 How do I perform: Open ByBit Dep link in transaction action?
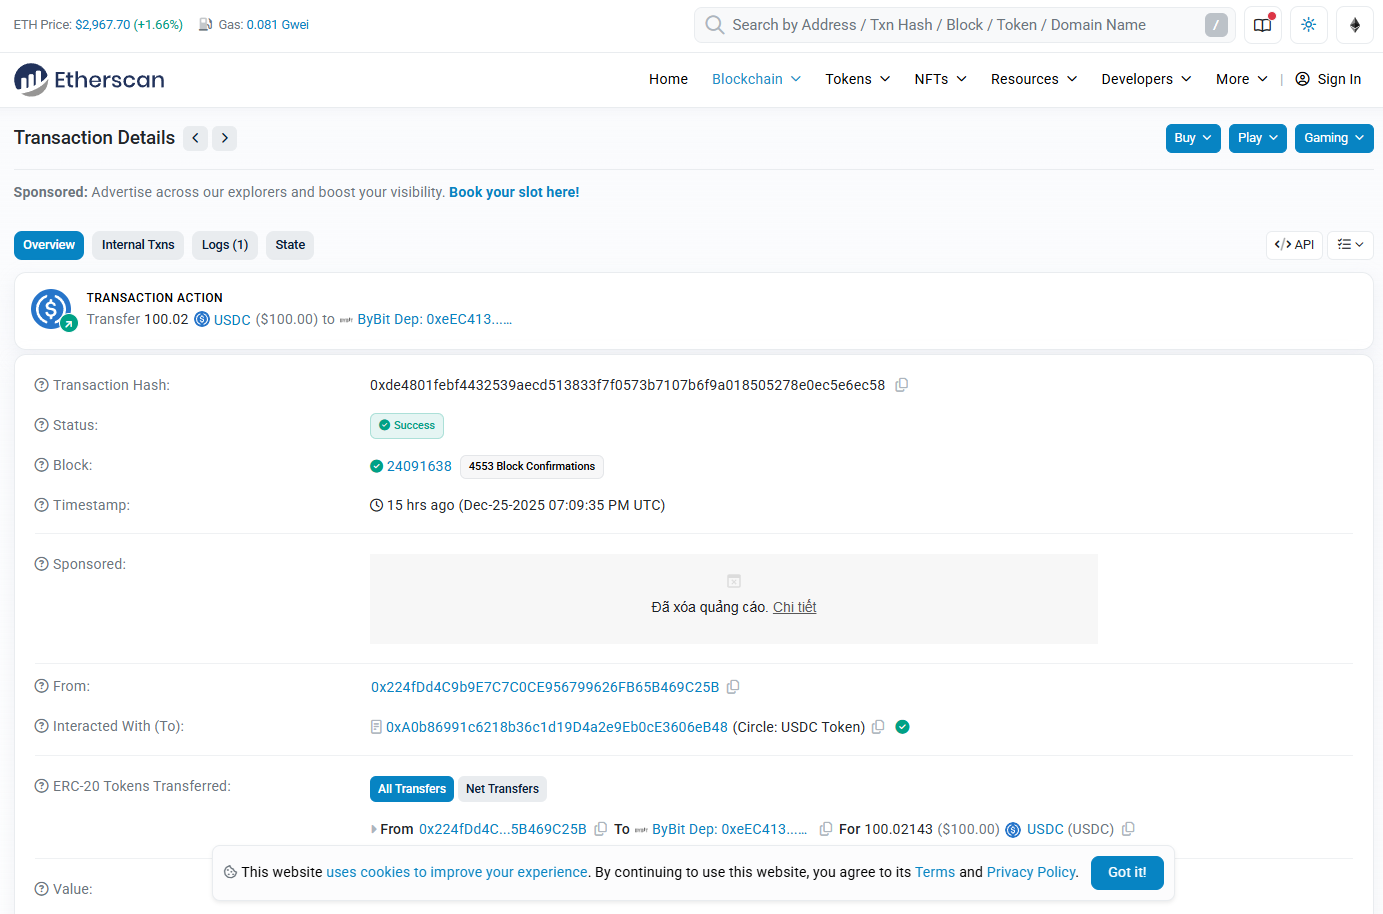pyautogui.click(x=435, y=319)
